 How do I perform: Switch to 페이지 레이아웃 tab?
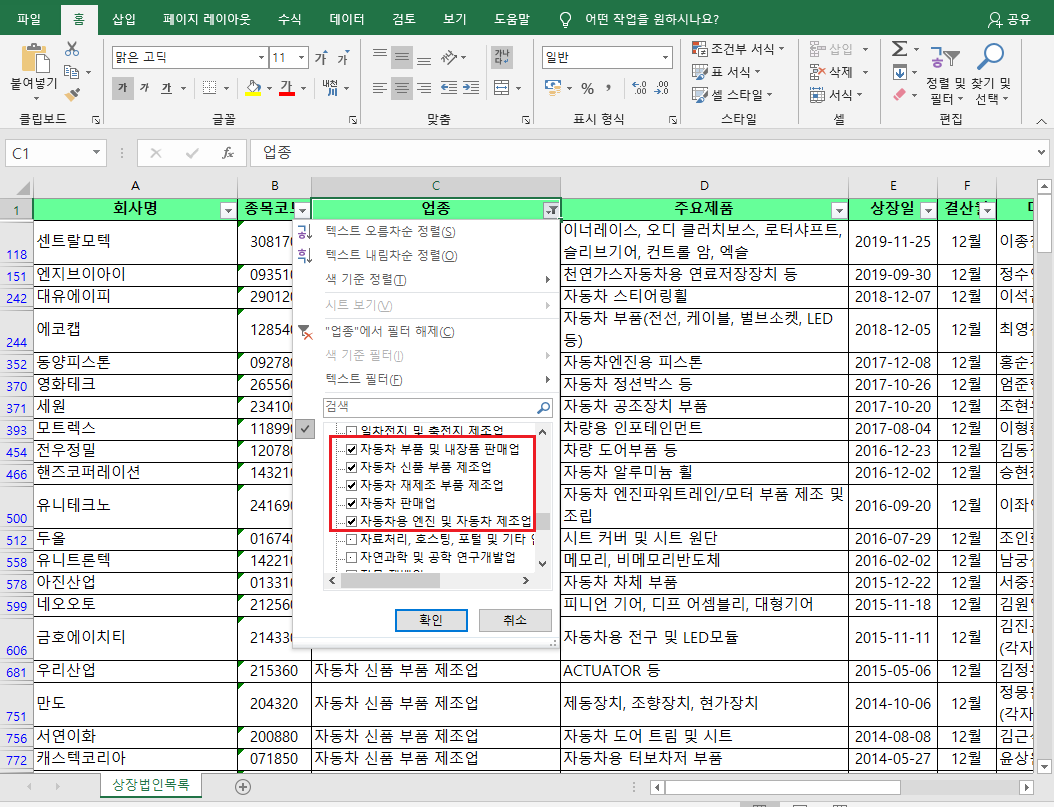pyautogui.click(x=206, y=19)
